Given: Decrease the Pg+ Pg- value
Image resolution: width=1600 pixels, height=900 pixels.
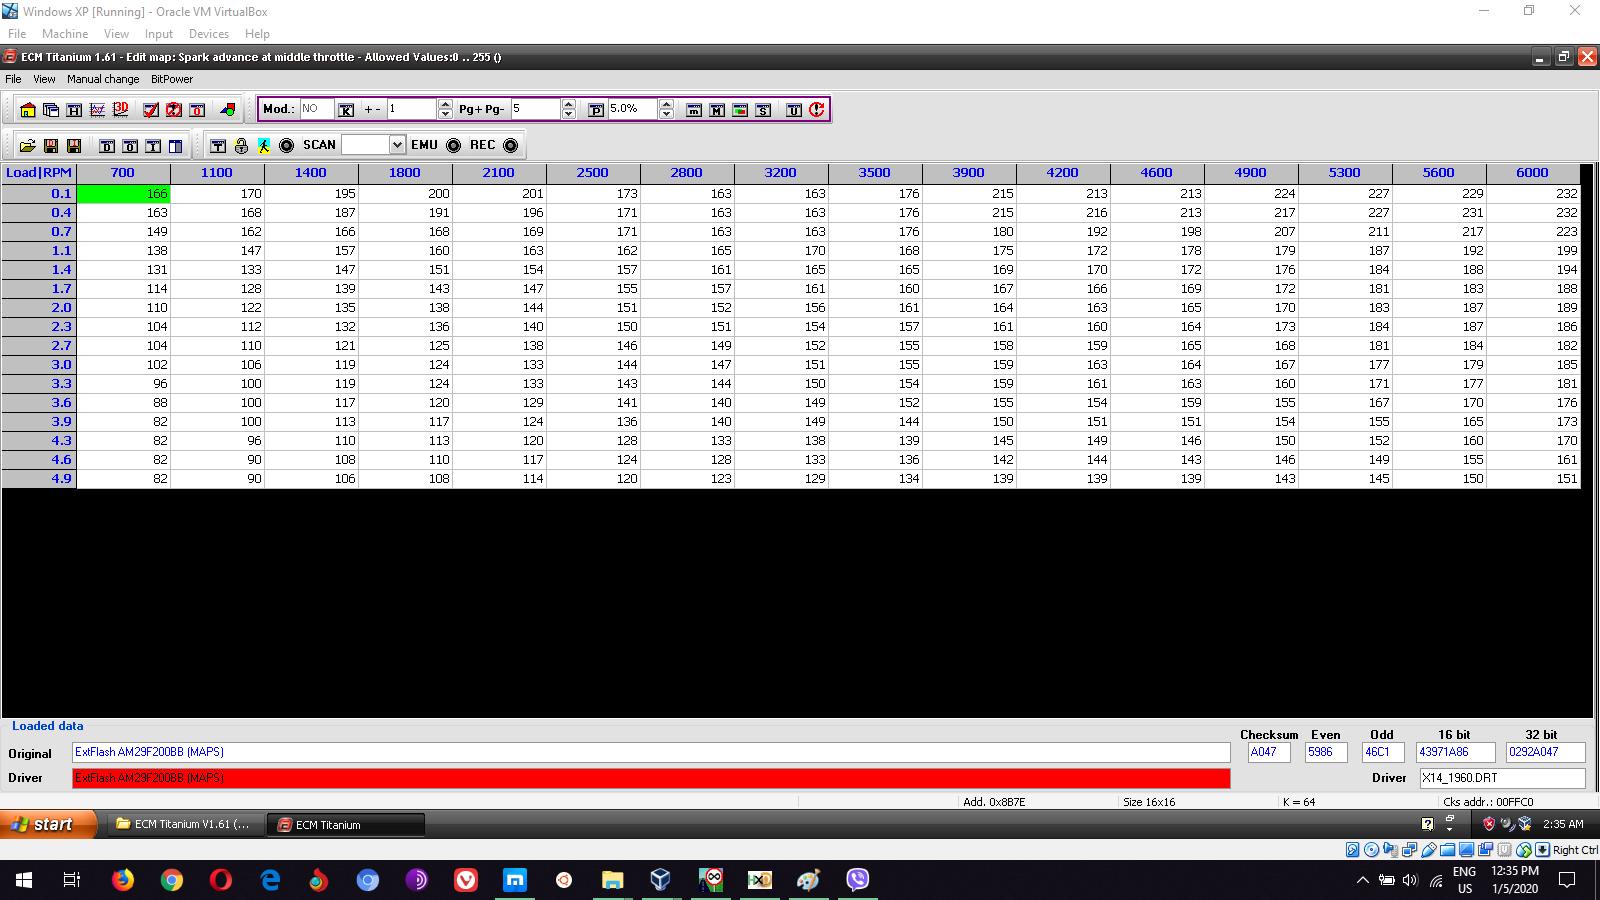Looking at the screenshot, I should (x=569, y=115).
